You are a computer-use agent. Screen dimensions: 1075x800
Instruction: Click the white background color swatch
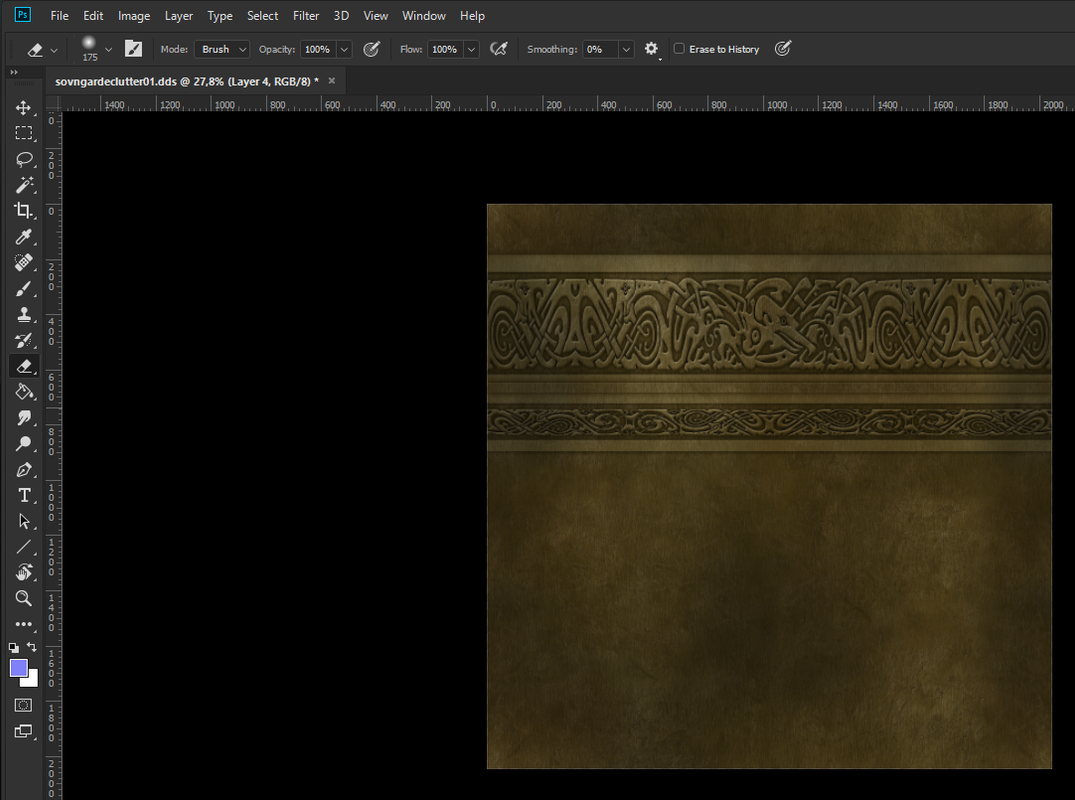(32, 680)
